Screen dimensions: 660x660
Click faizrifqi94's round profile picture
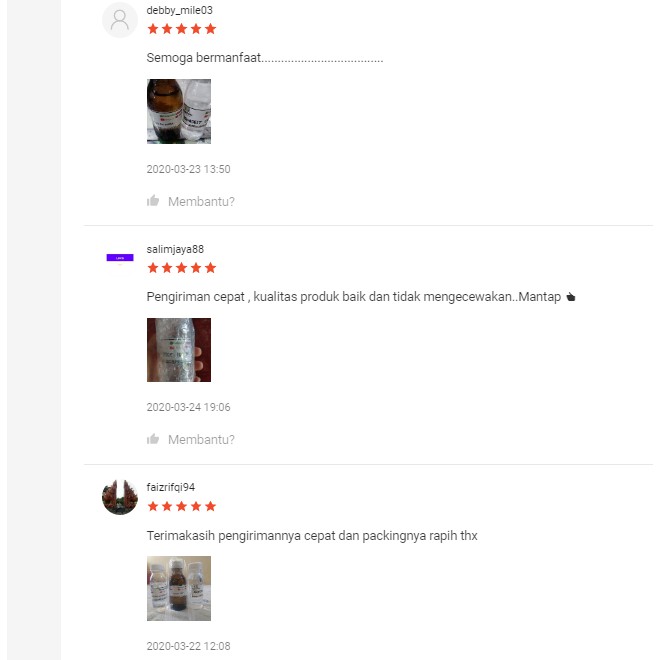(x=120, y=497)
